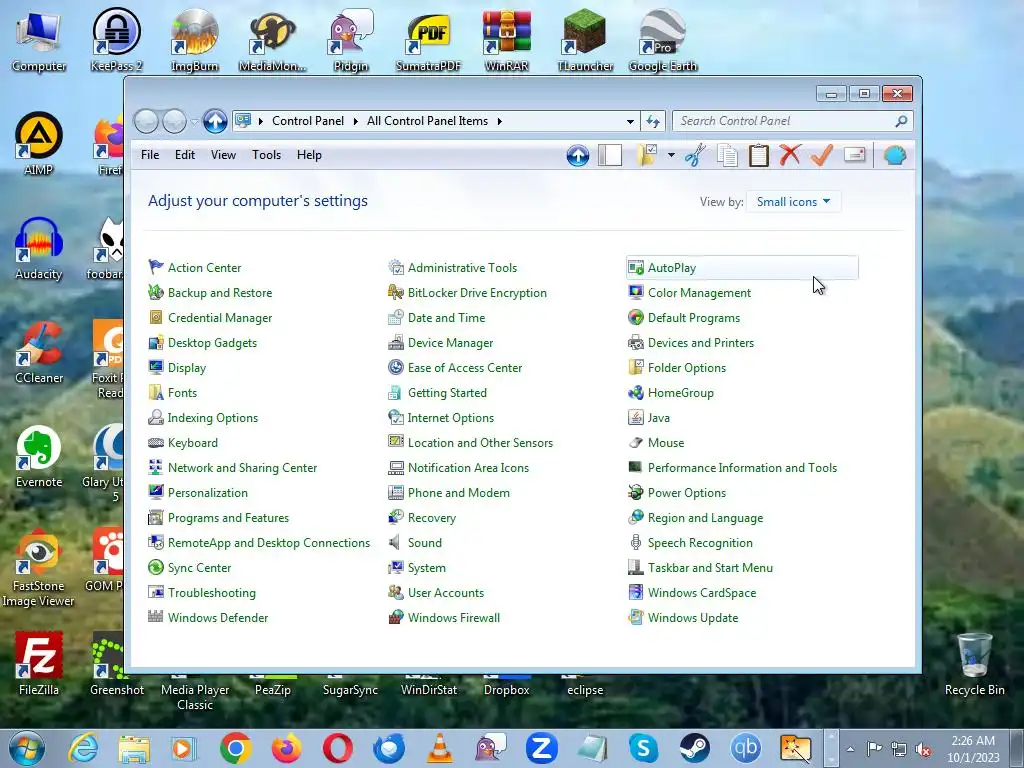The image size is (1024, 768).
Task: Click the Sync Center green icon
Action: pyautogui.click(x=155, y=568)
